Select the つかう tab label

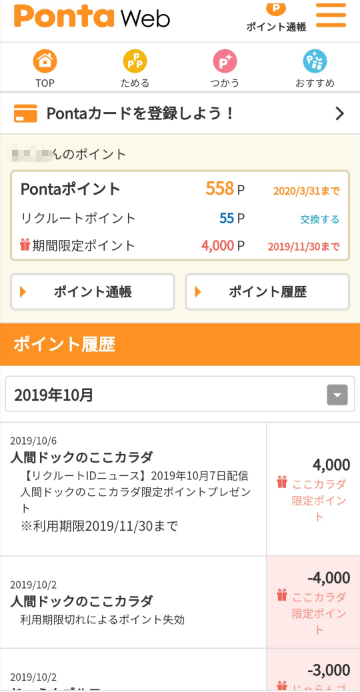coord(225,83)
